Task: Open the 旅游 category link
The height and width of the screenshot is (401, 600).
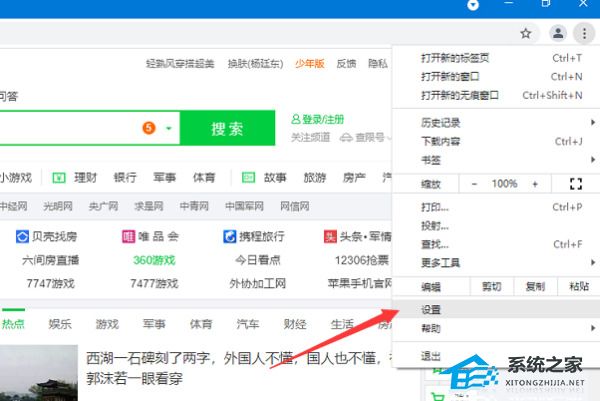Action: (315, 178)
